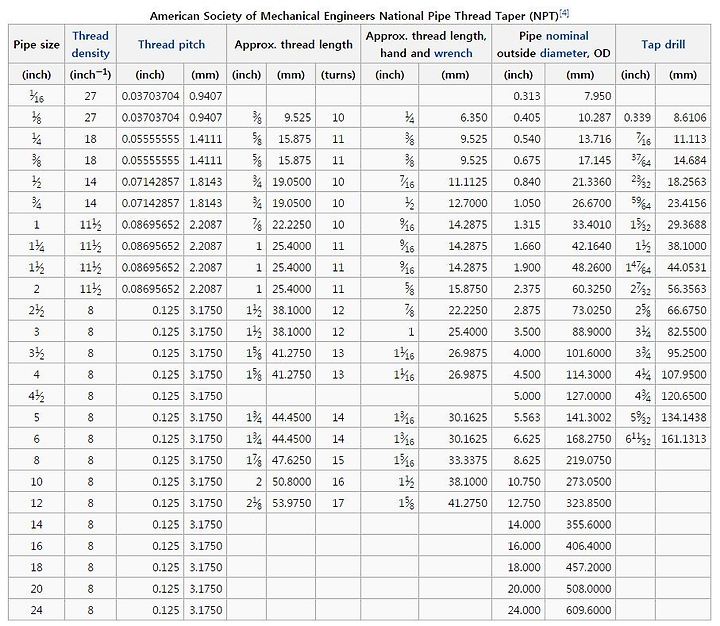Select outside diameter 127.0000
The width and height of the screenshot is (720, 626).
[x=589, y=396]
